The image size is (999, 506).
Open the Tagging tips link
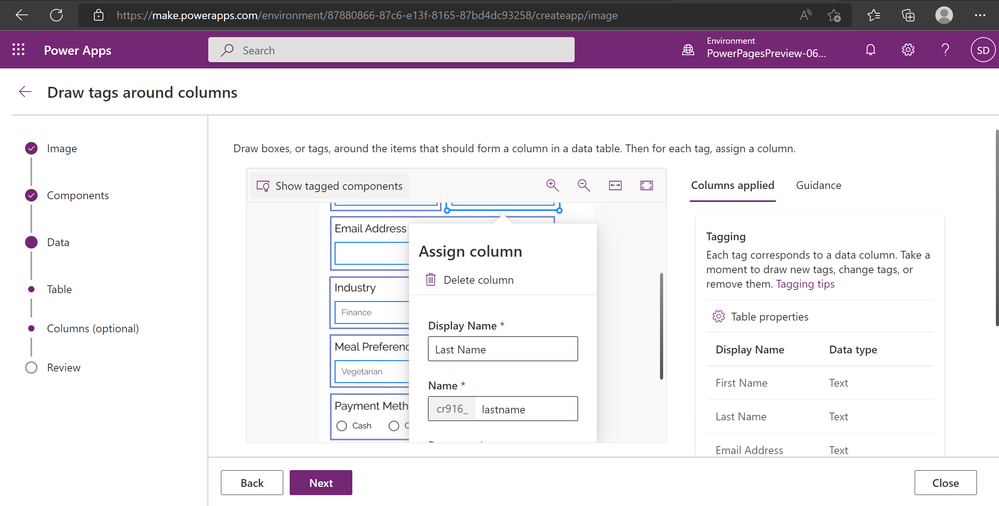(x=805, y=284)
